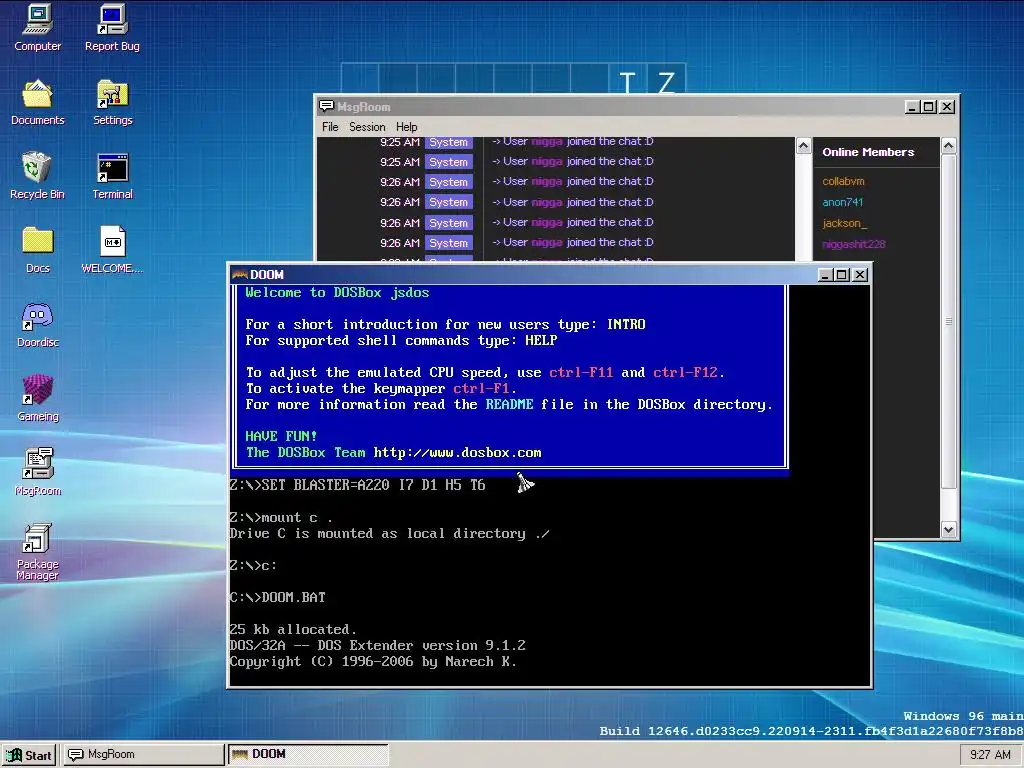Image resolution: width=1024 pixels, height=768 pixels.
Task: Click the DOOM.BAT command line text
Action: point(293,597)
